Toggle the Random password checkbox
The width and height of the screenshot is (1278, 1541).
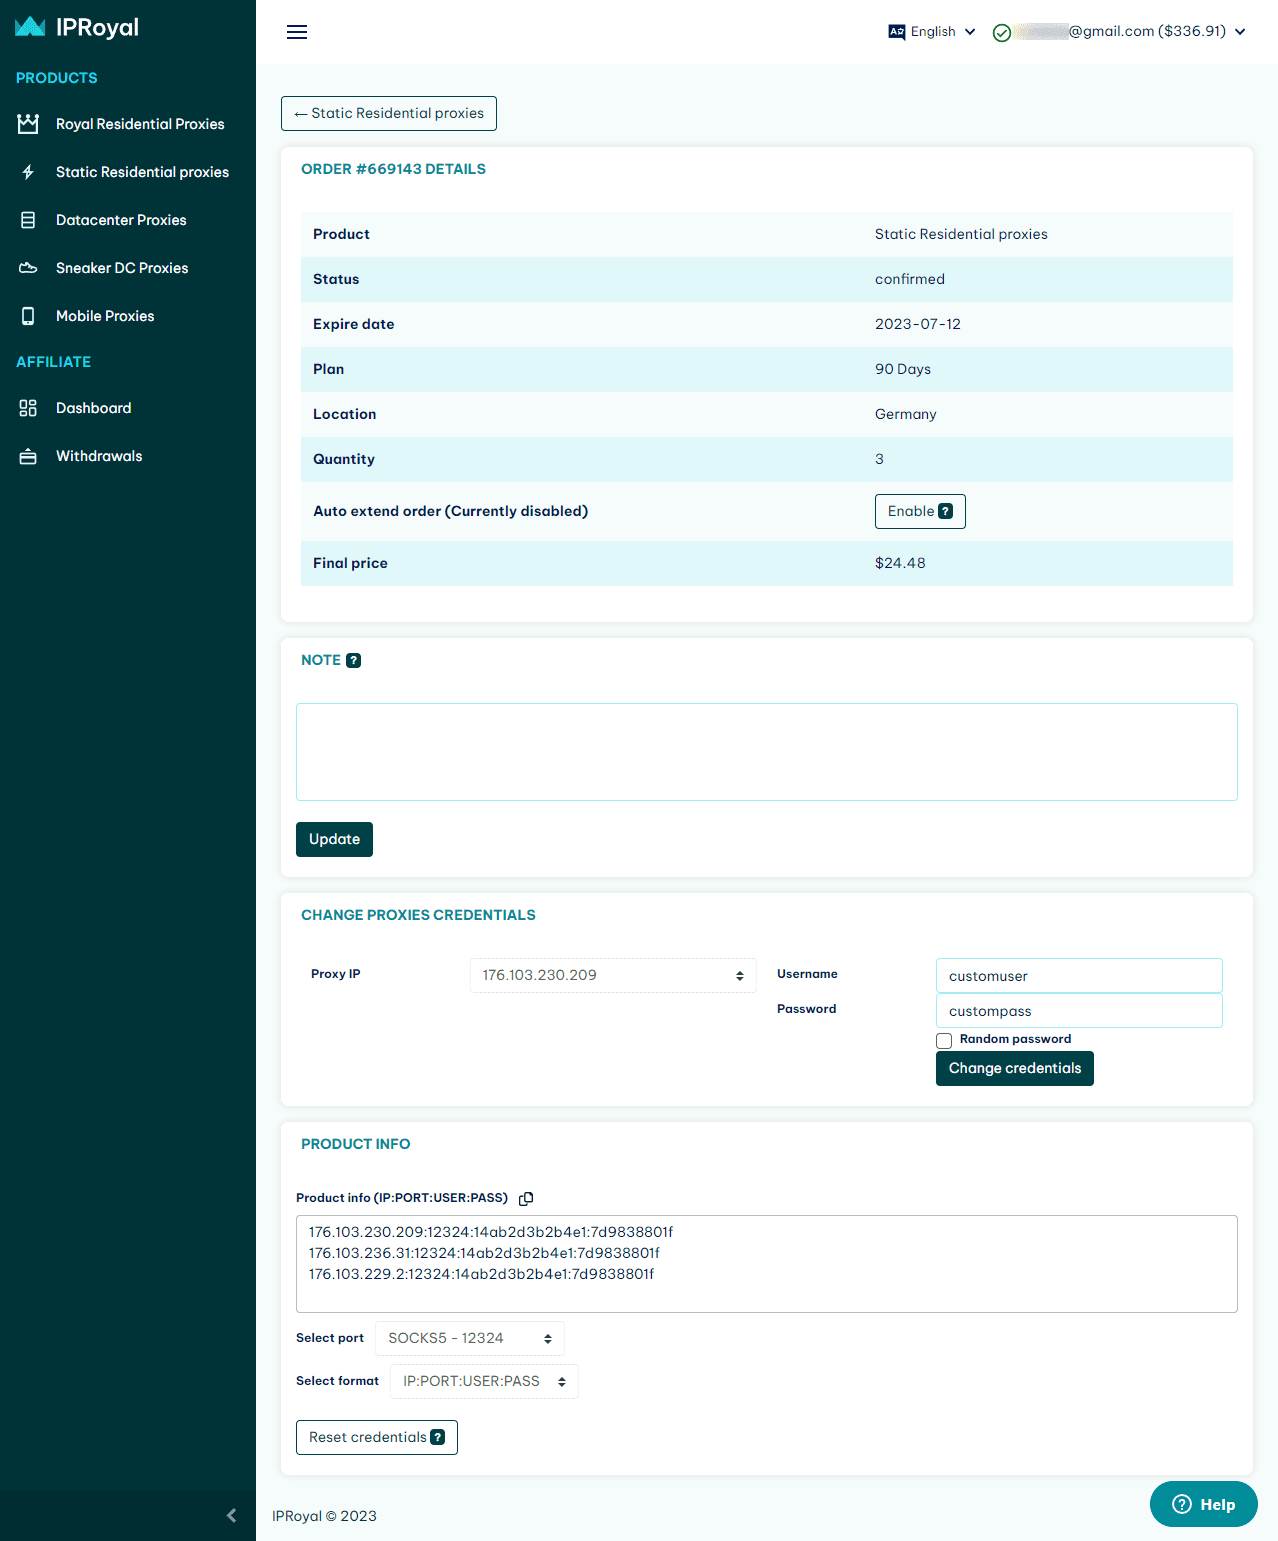[x=944, y=1041]
